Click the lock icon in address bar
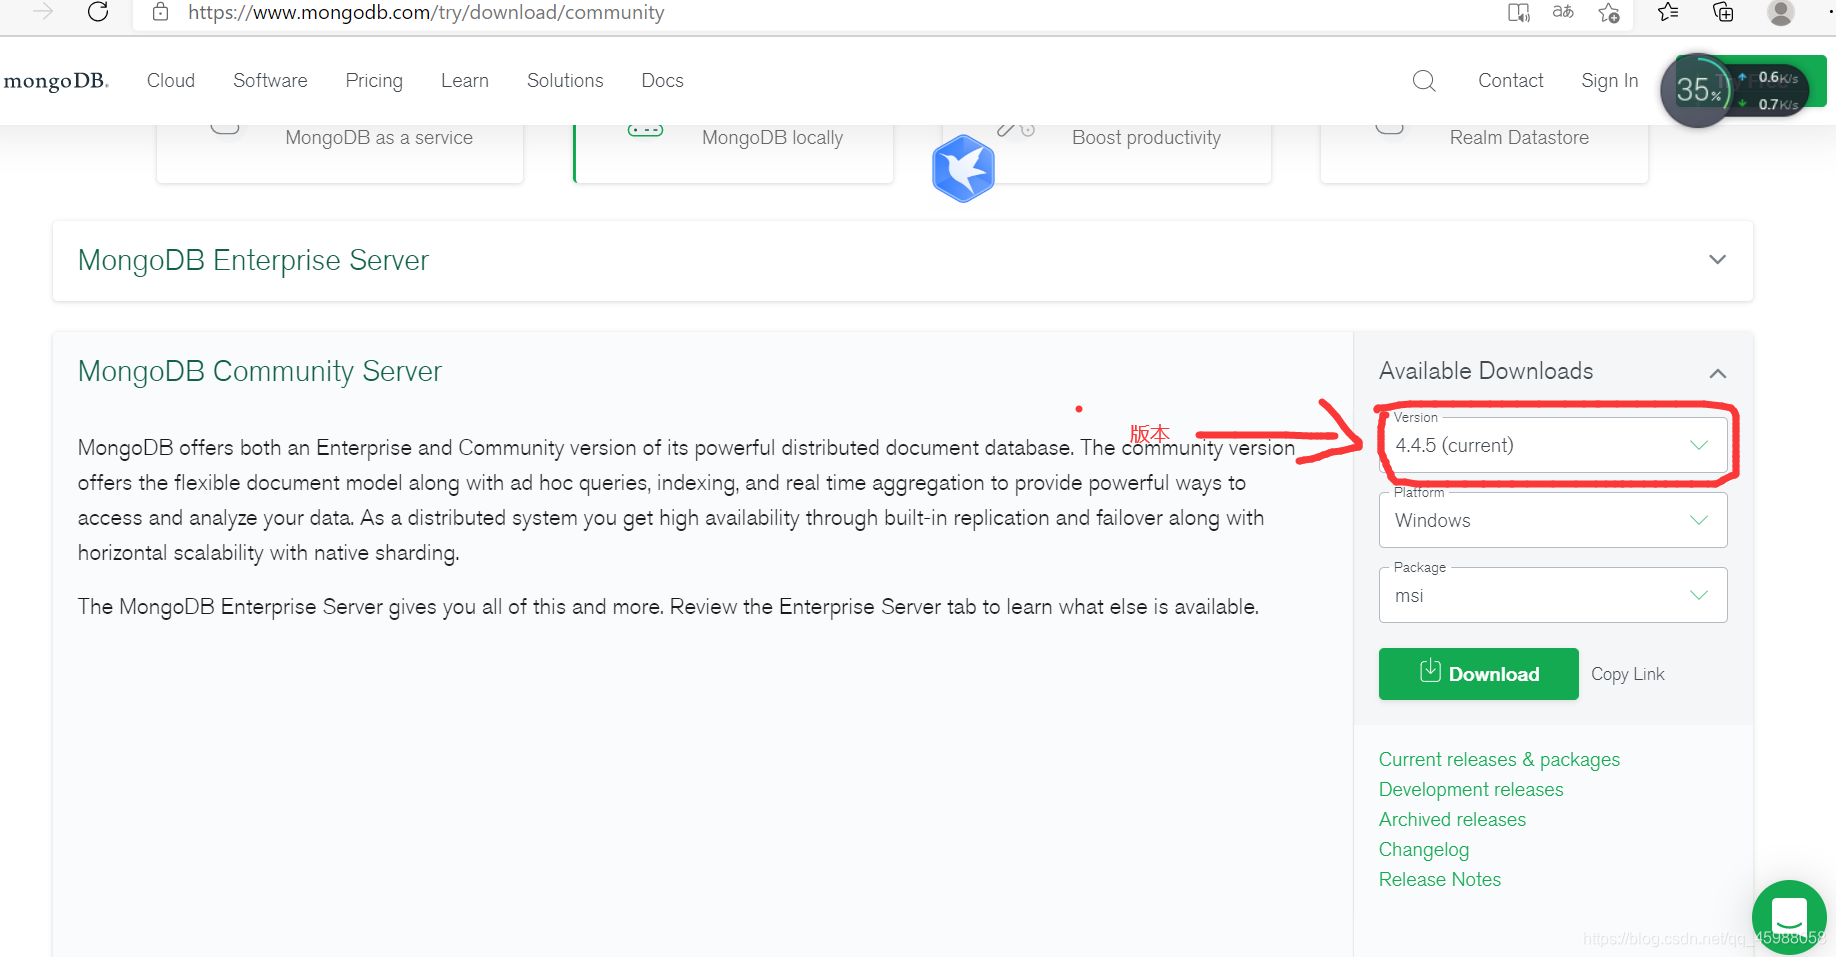1836x957 pixels. point(160,12)
